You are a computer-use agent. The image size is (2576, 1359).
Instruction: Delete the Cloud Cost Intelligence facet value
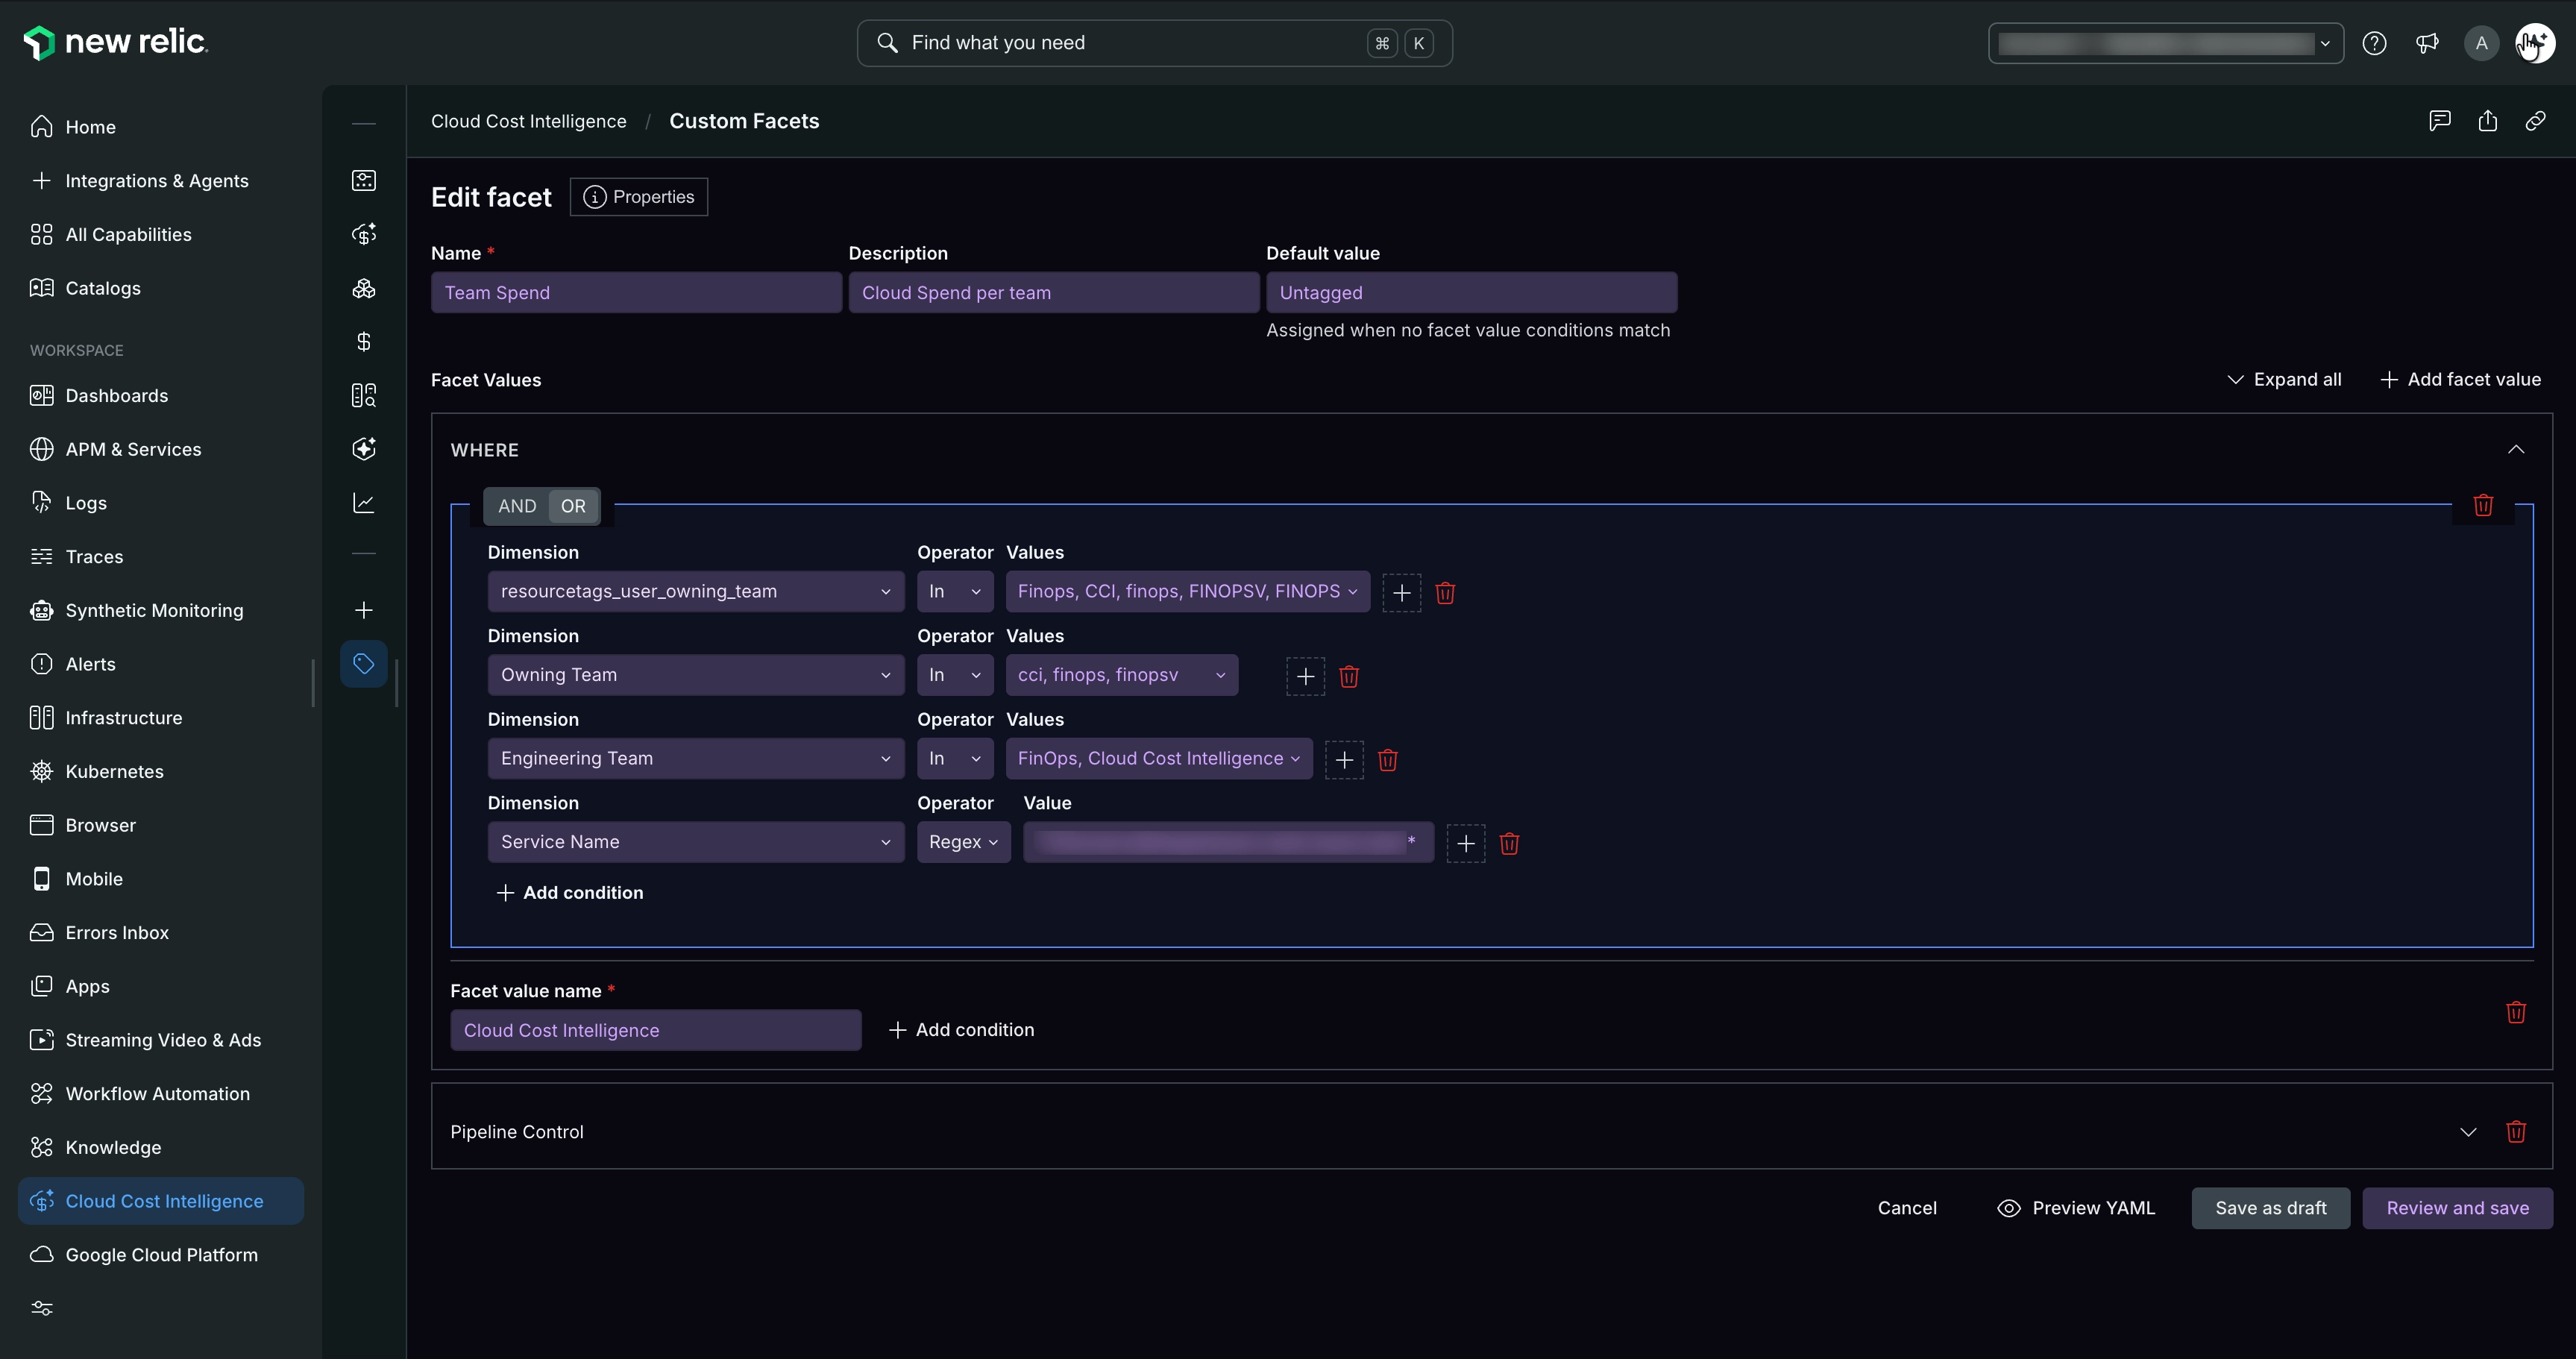2516,1012
